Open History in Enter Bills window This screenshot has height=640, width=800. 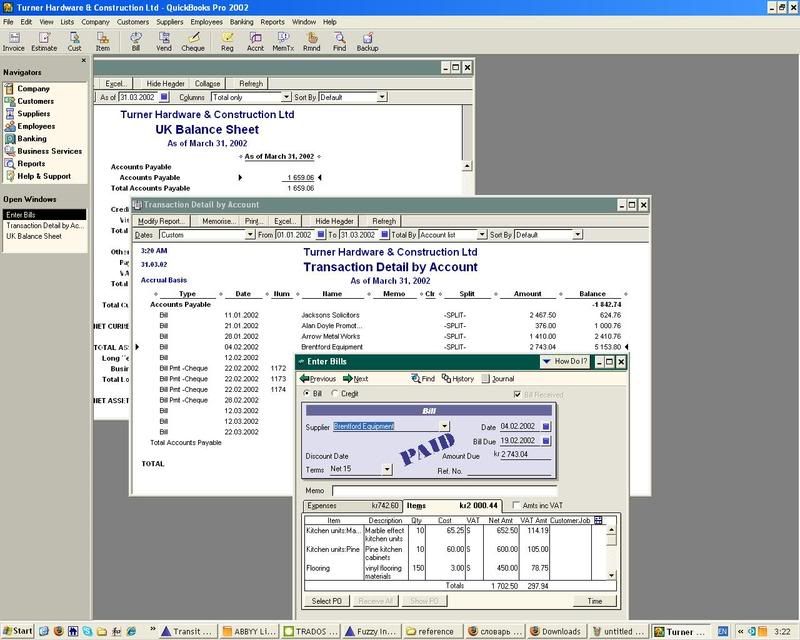(458, 379)
